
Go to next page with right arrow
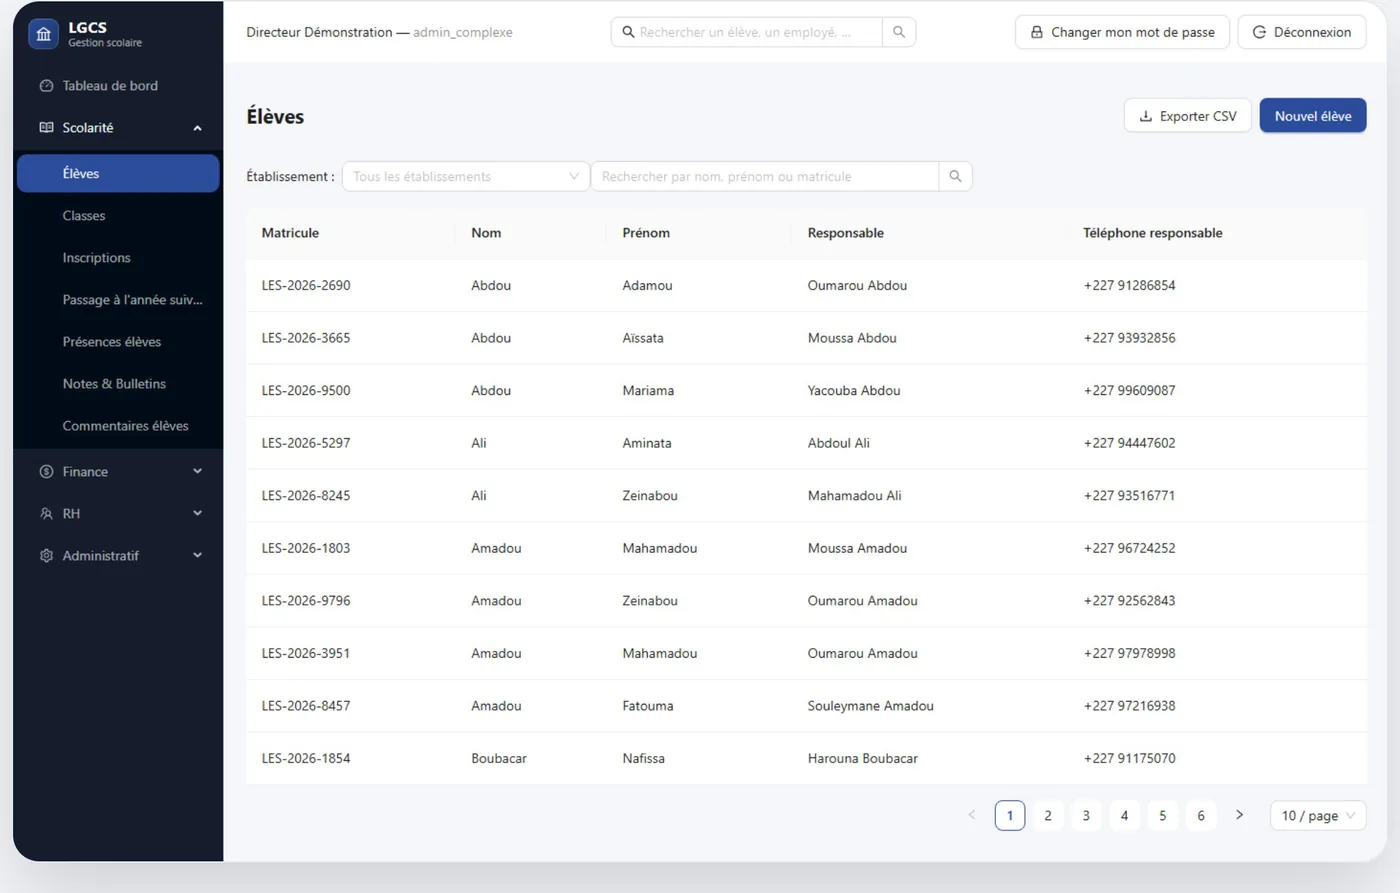click(1240, 815)
